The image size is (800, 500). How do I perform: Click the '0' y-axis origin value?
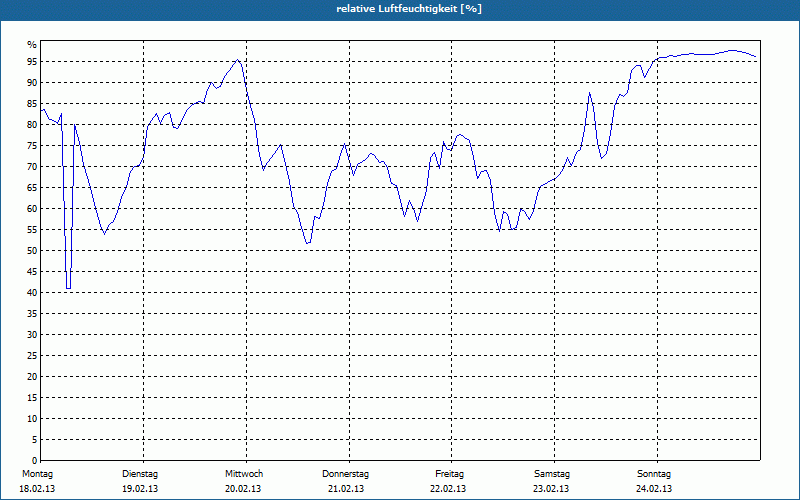point(34,461)
